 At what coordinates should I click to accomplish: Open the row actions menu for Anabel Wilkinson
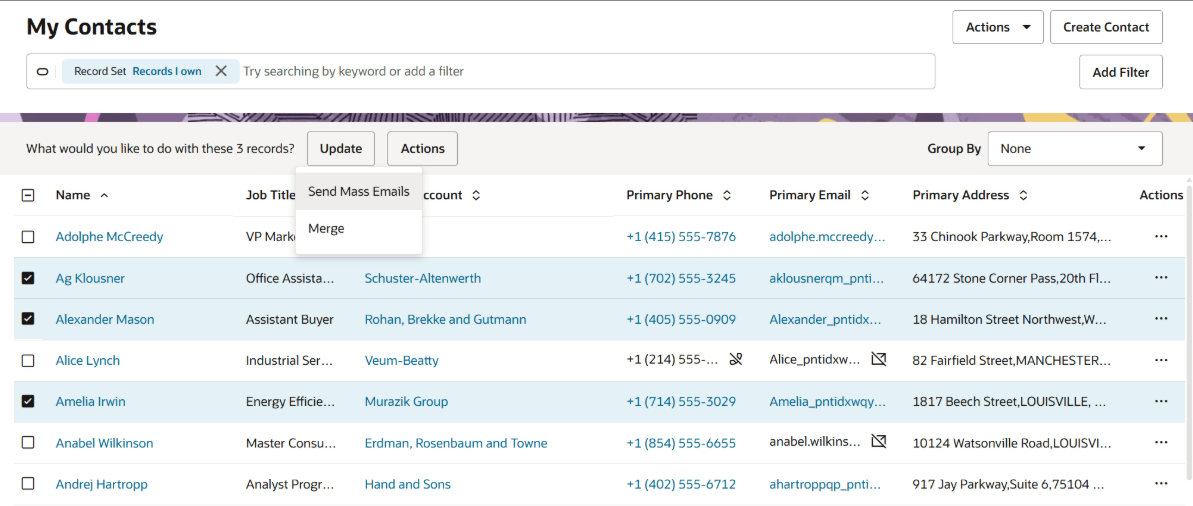pyautogui.click(x=1160, y=442)
